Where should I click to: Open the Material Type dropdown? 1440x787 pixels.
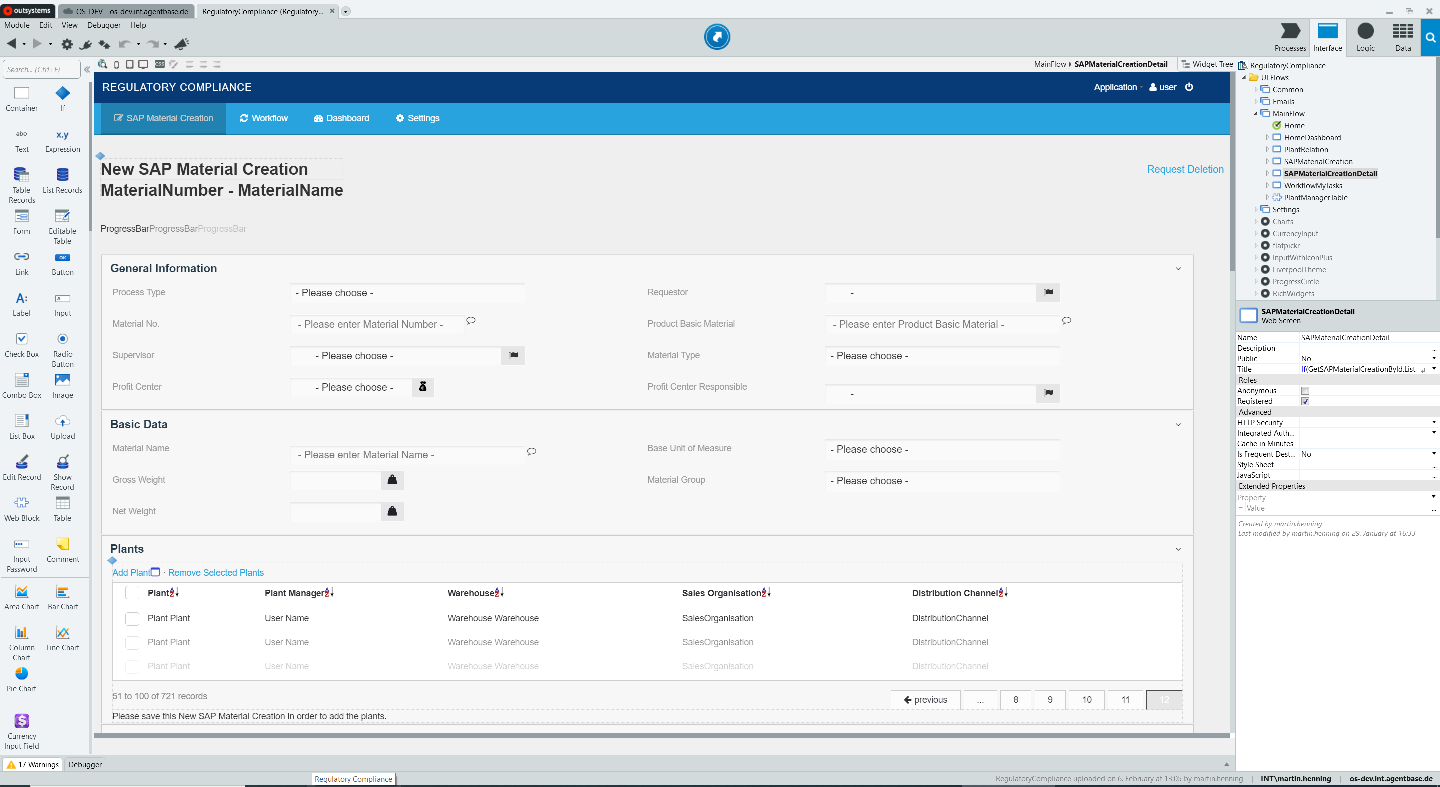click(941, 355)
